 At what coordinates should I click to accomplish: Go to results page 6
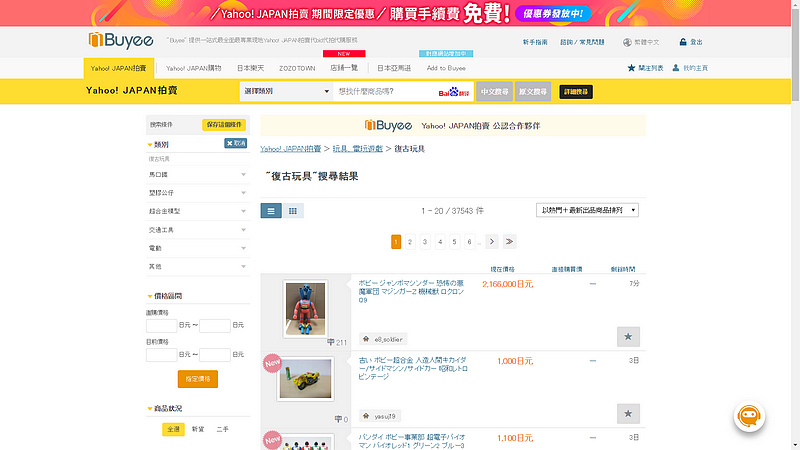click(469, 242)
